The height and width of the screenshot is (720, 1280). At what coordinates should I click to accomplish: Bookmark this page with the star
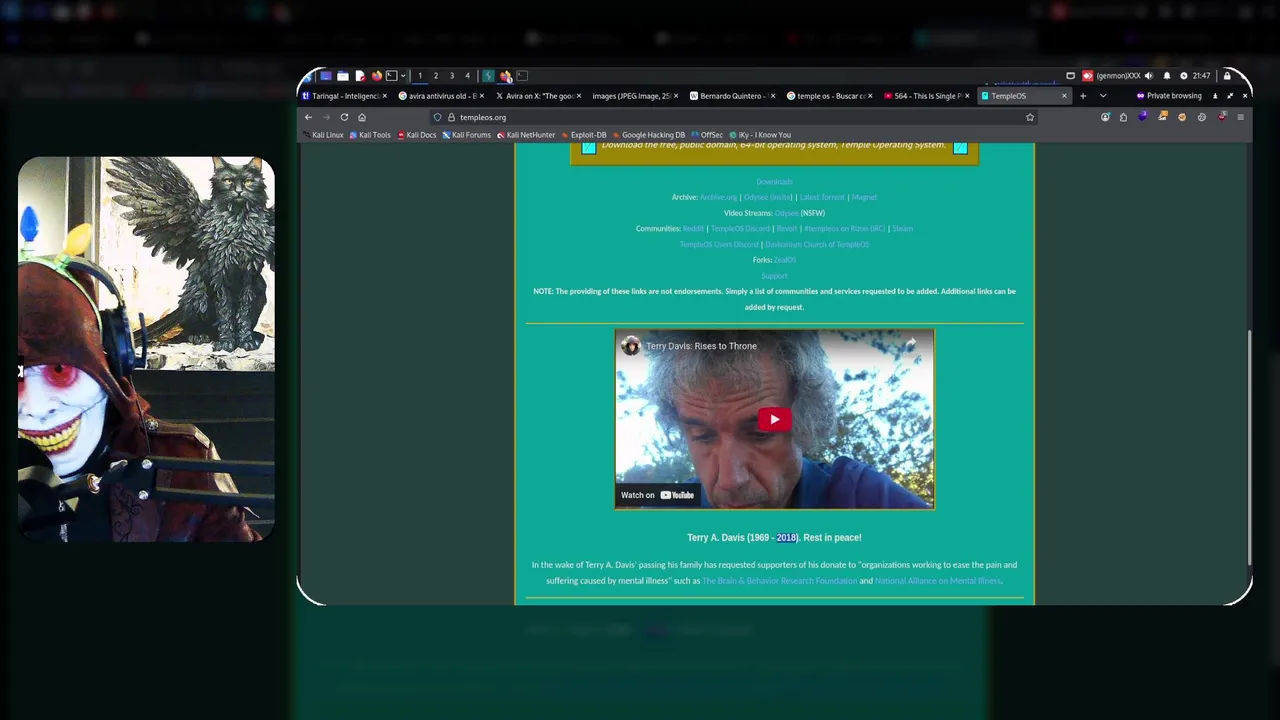[1030, 117]
